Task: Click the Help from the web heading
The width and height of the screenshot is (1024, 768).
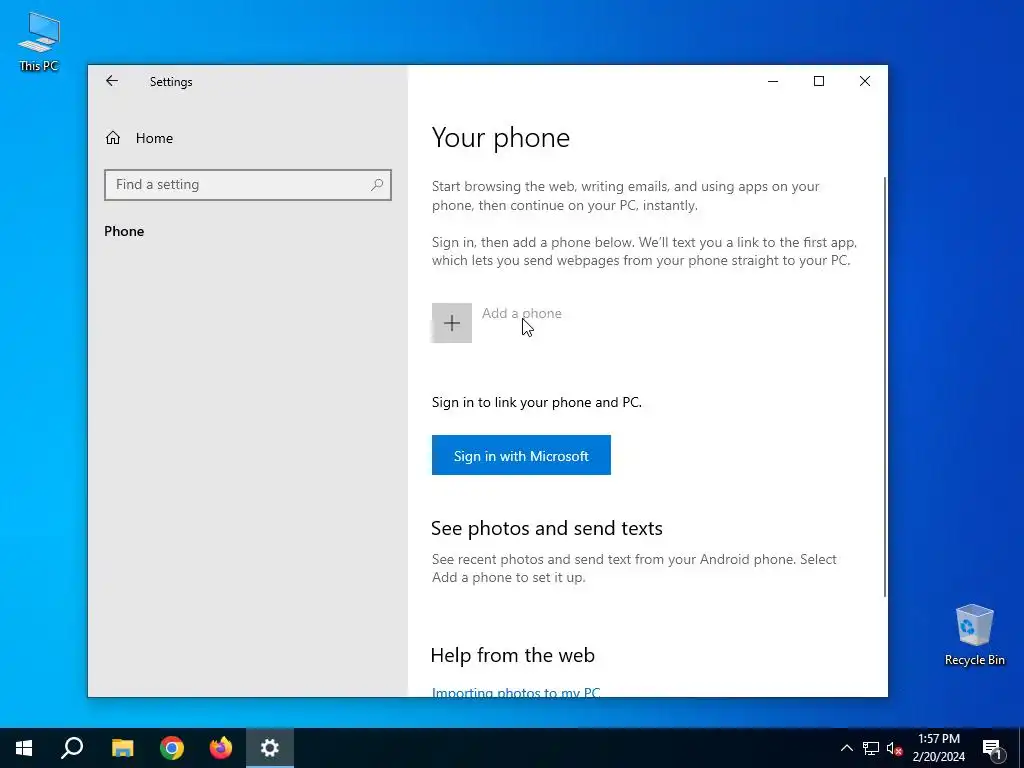Action: 513,655
